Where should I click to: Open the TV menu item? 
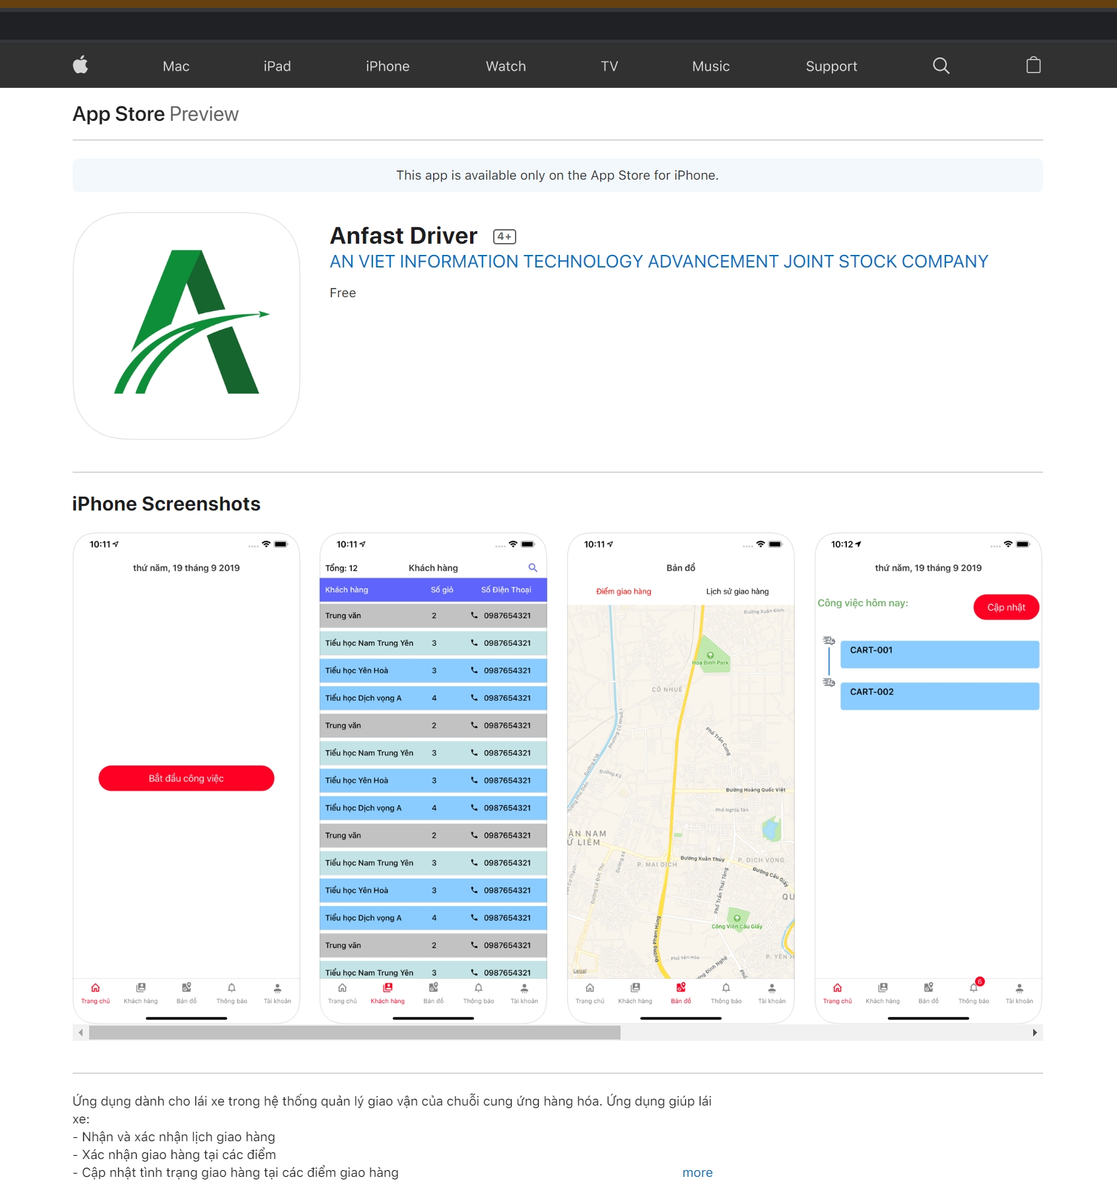610,66
